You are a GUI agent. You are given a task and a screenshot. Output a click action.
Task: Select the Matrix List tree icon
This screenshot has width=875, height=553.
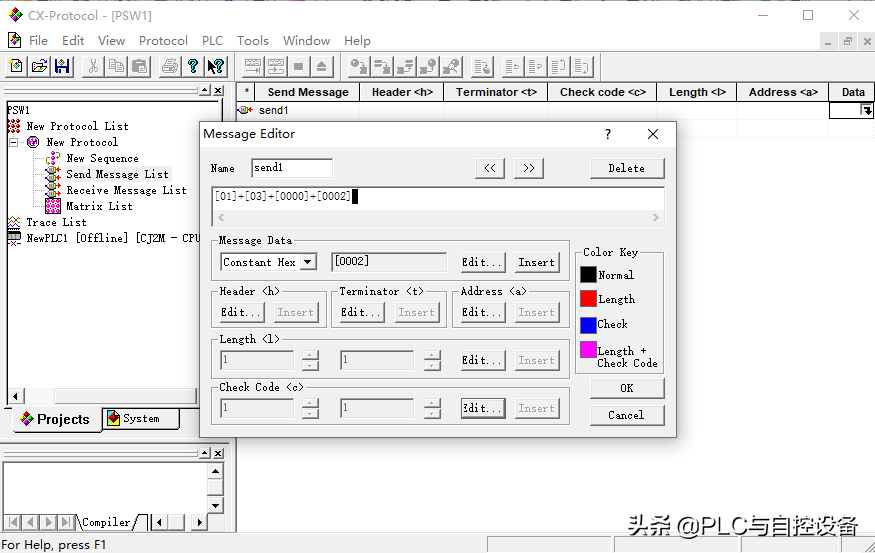coord(53,206)
